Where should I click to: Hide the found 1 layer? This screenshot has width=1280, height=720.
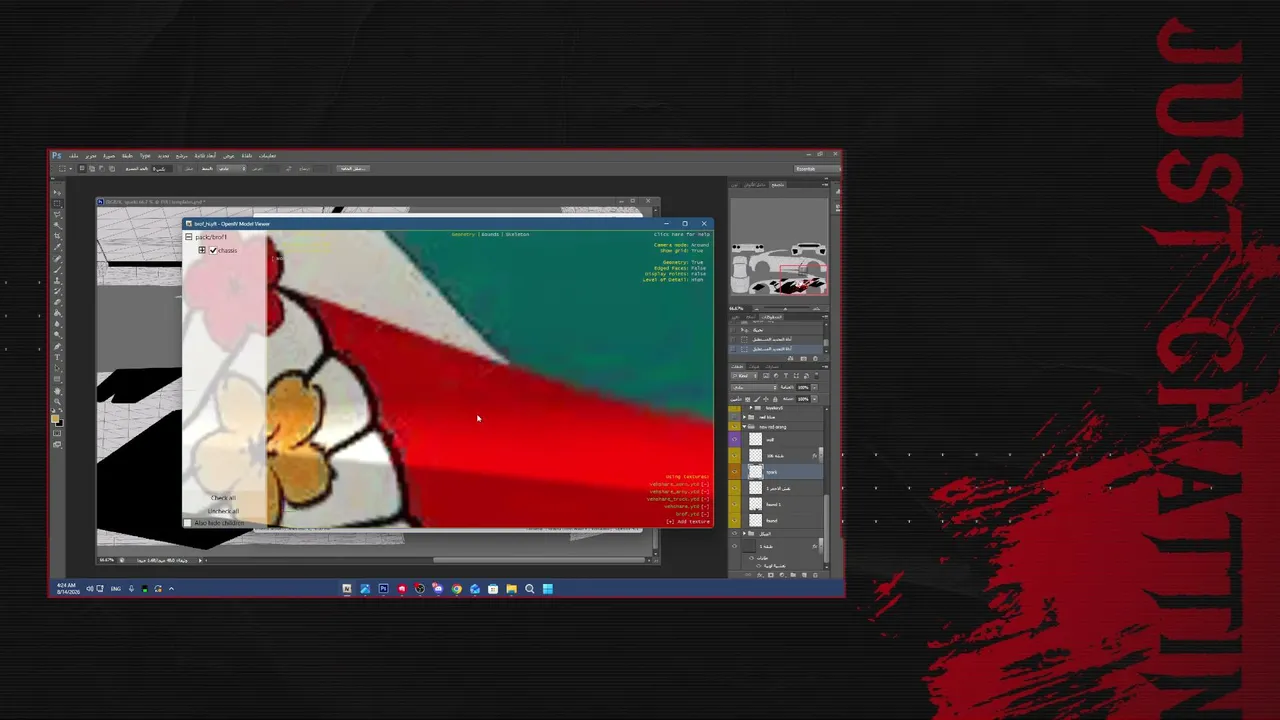coord(735,504)
